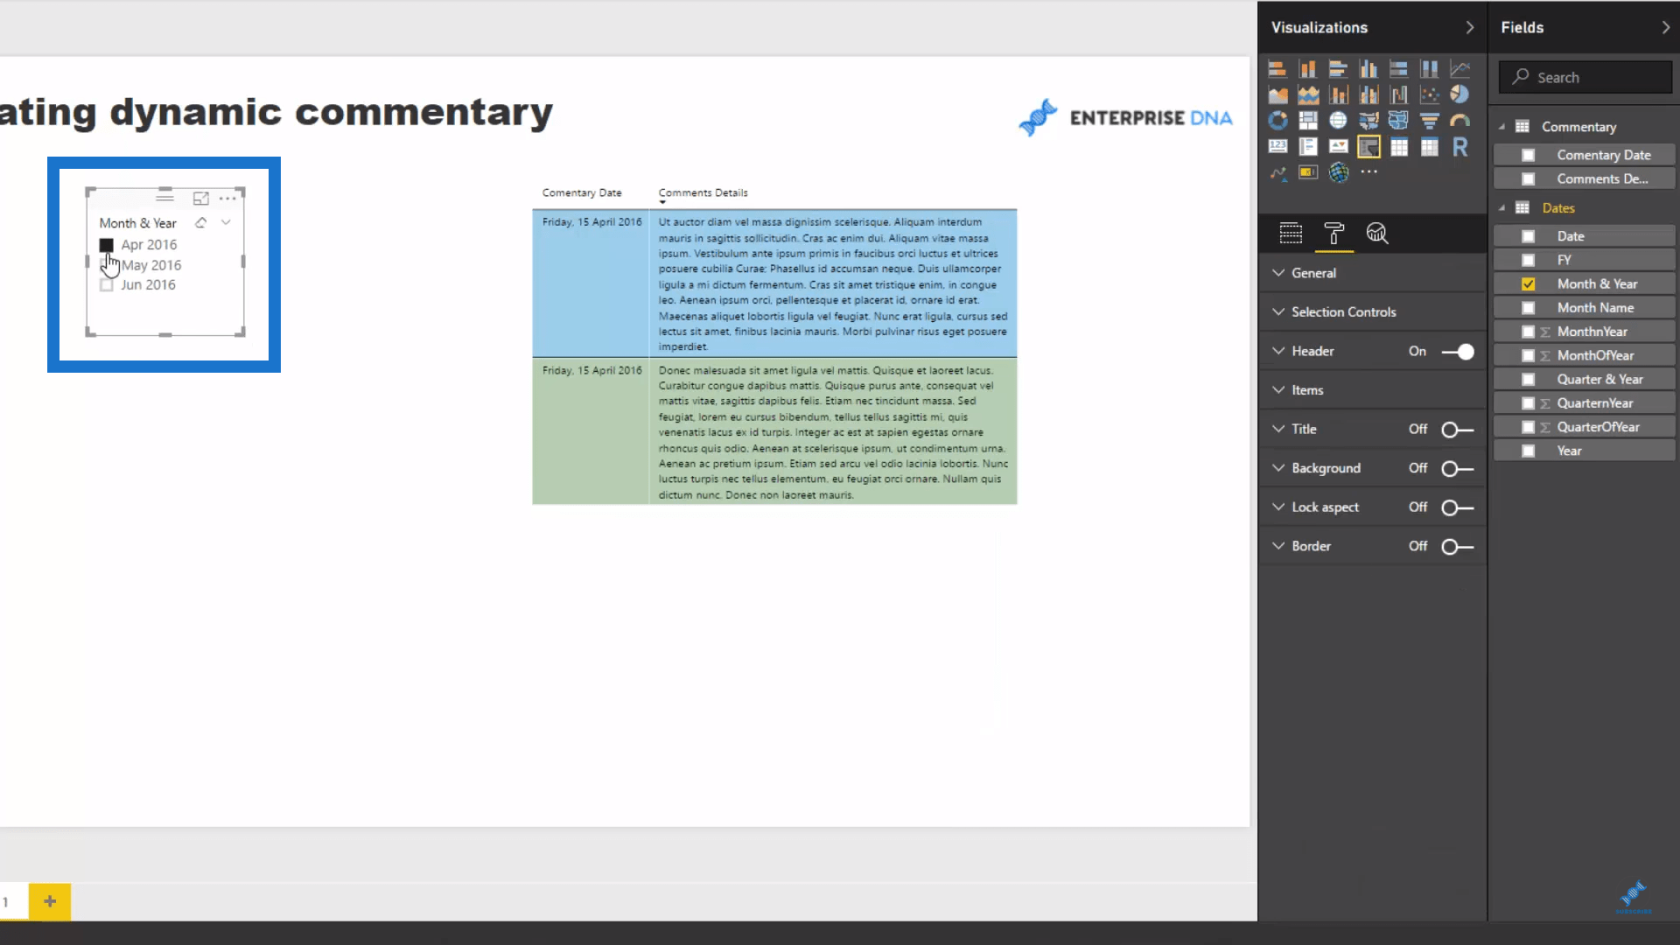Clear selections with slicer eraser icon
This screenshot has height=945, width=1680.
click(201, 223)
